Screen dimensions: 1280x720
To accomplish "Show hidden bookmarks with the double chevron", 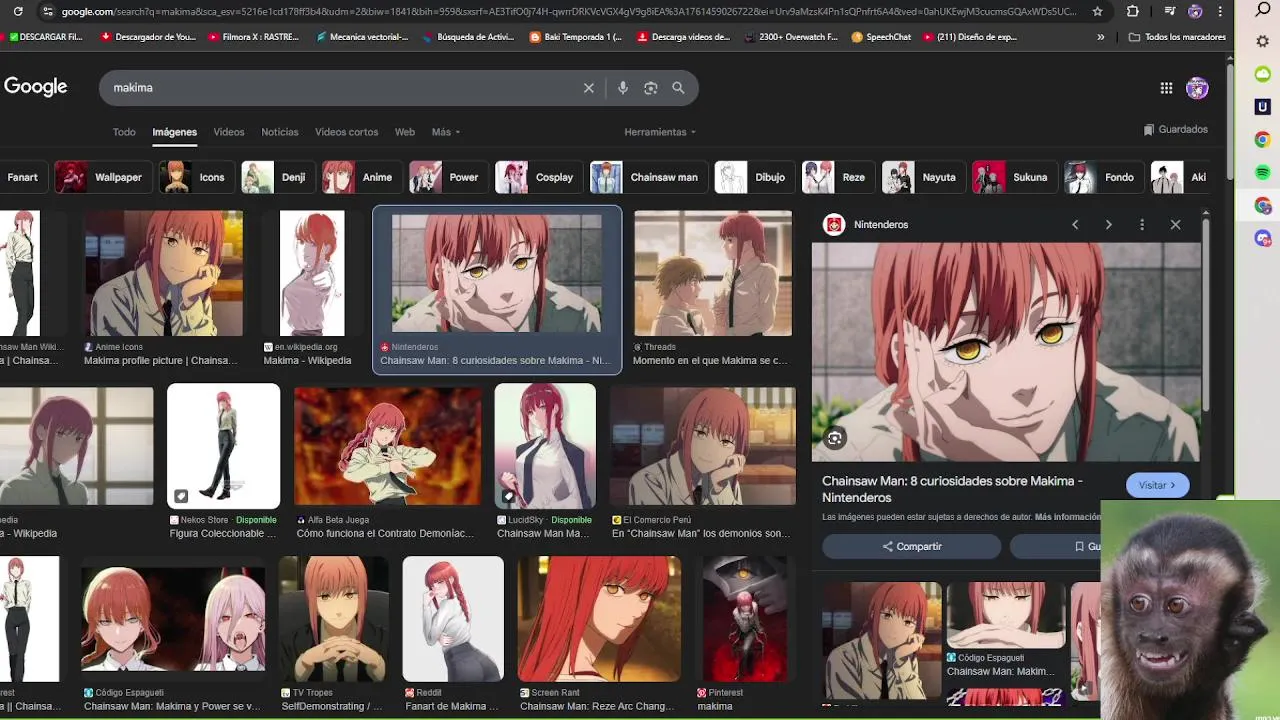I will coord(1101,37).
